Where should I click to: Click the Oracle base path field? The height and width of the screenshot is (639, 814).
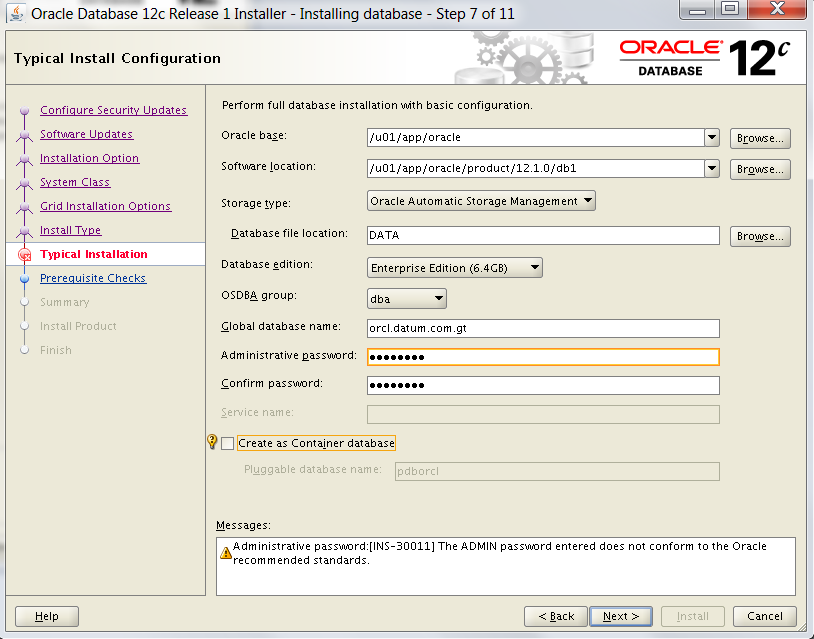coord(536,138)
